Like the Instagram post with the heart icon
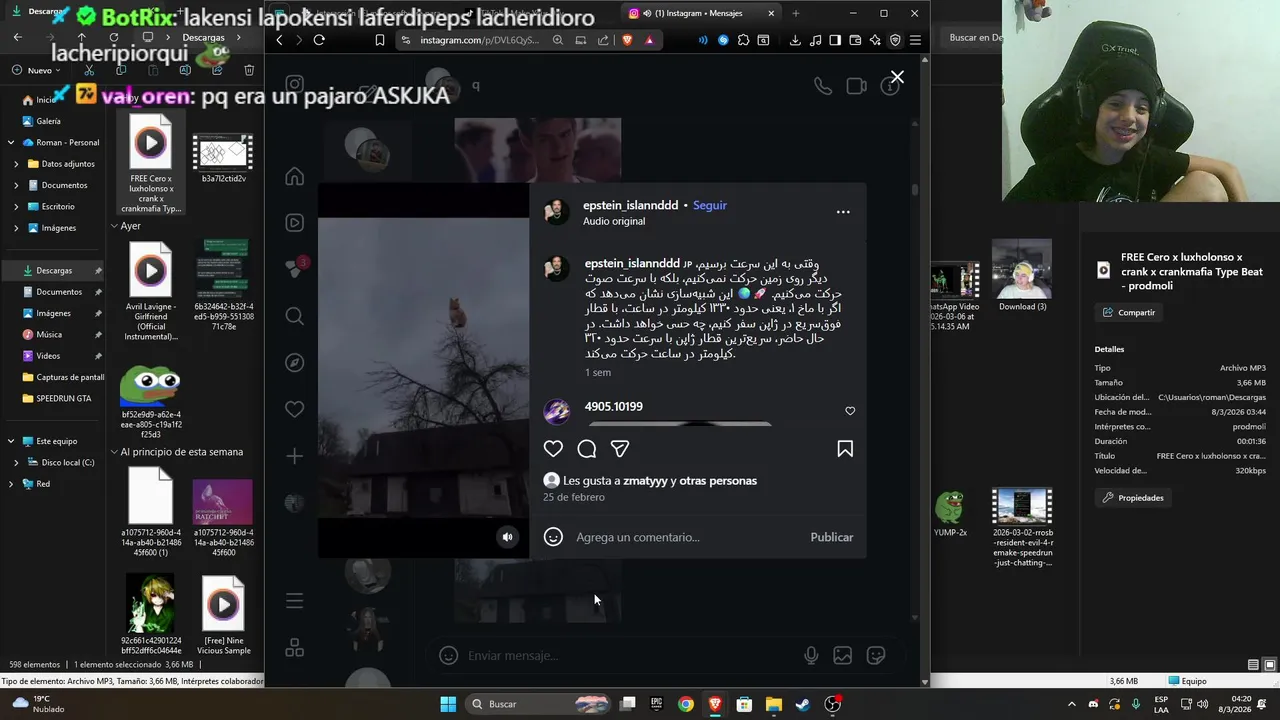The image size is (1280, 720). (553, 449)
